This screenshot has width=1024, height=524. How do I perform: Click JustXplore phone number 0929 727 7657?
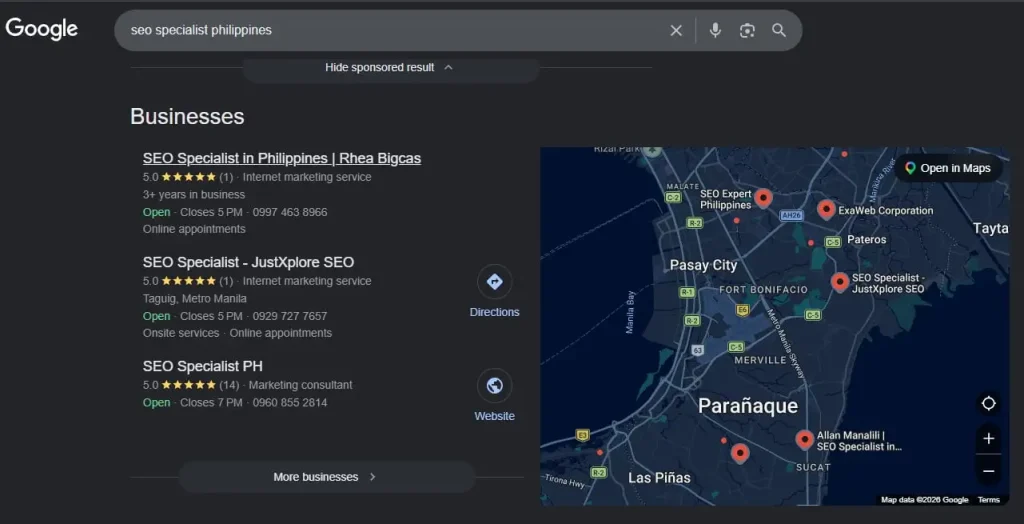coord(290,316)
